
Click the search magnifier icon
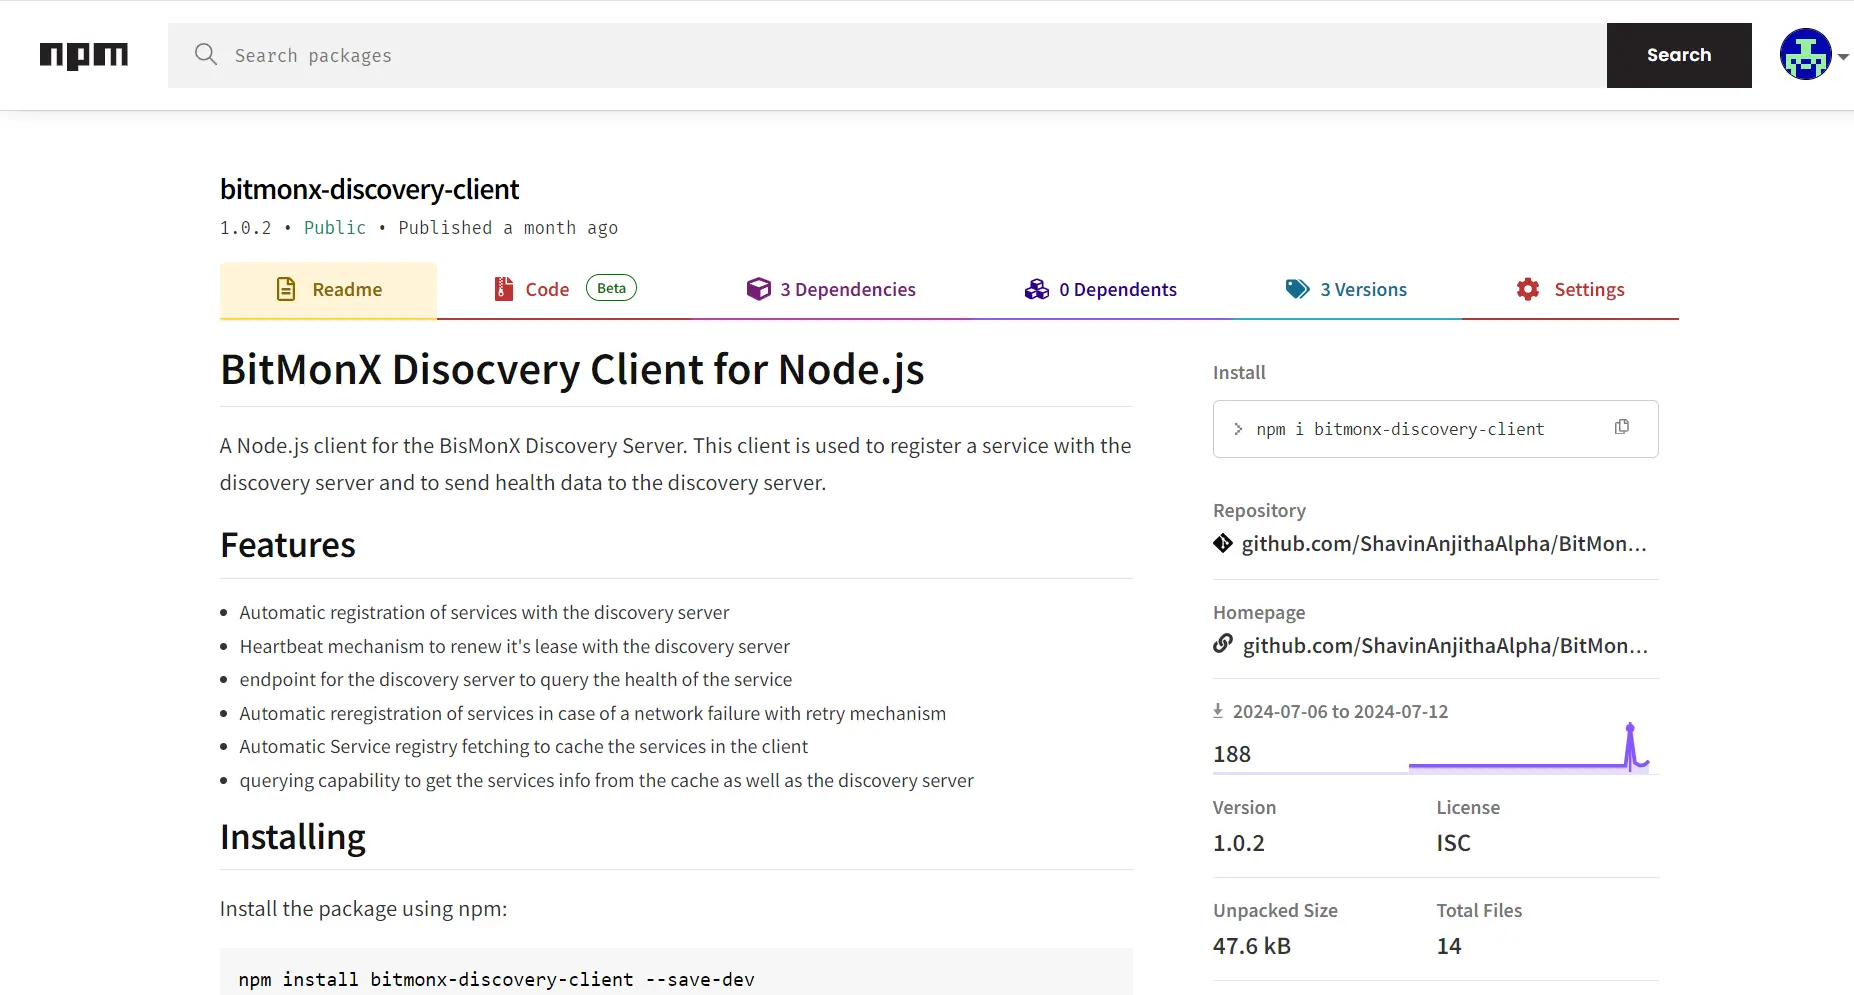(206, 54)
